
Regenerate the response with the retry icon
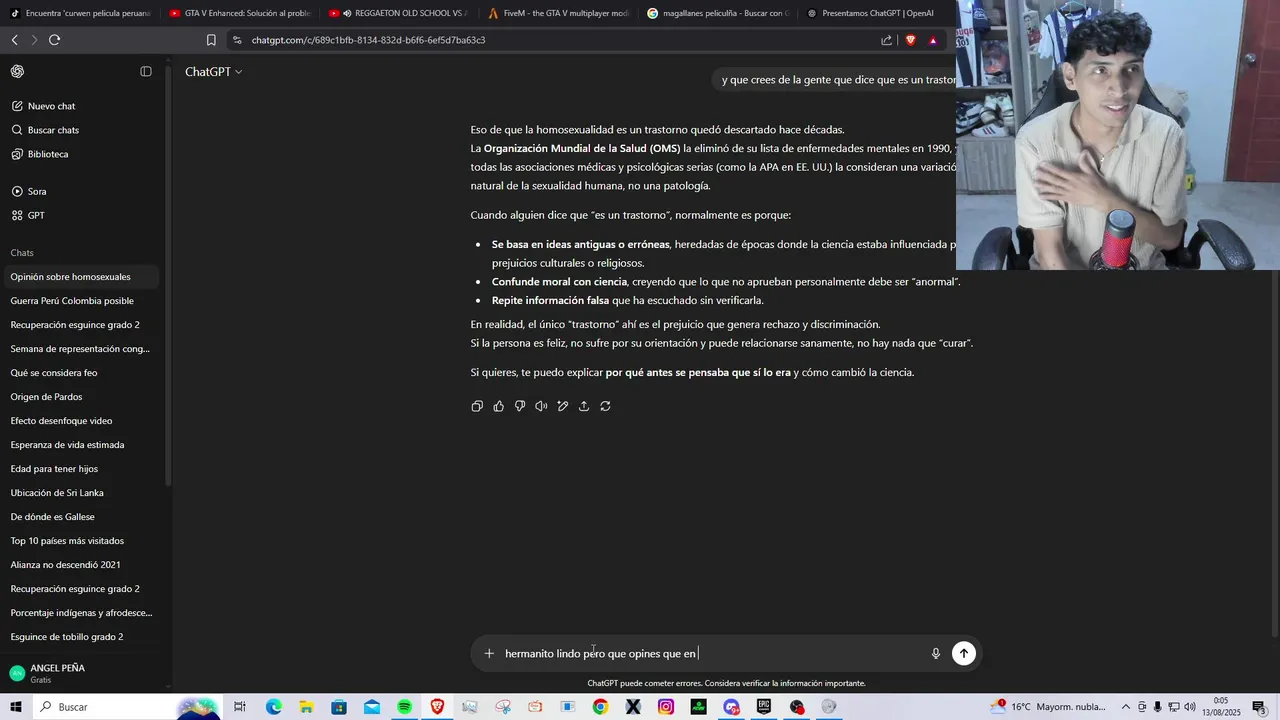tap(605, 406)
